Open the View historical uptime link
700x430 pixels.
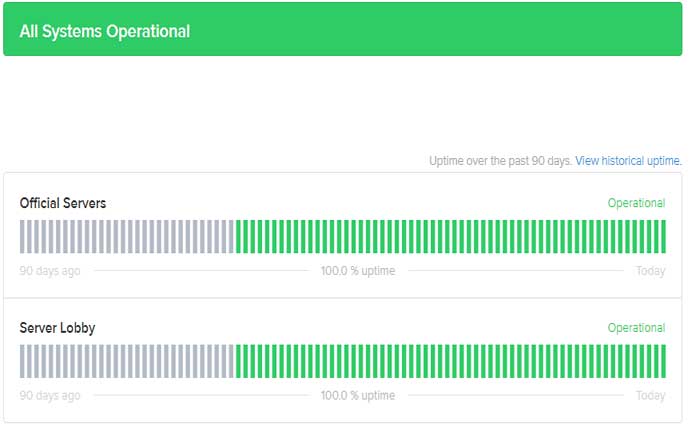[628, 160]
